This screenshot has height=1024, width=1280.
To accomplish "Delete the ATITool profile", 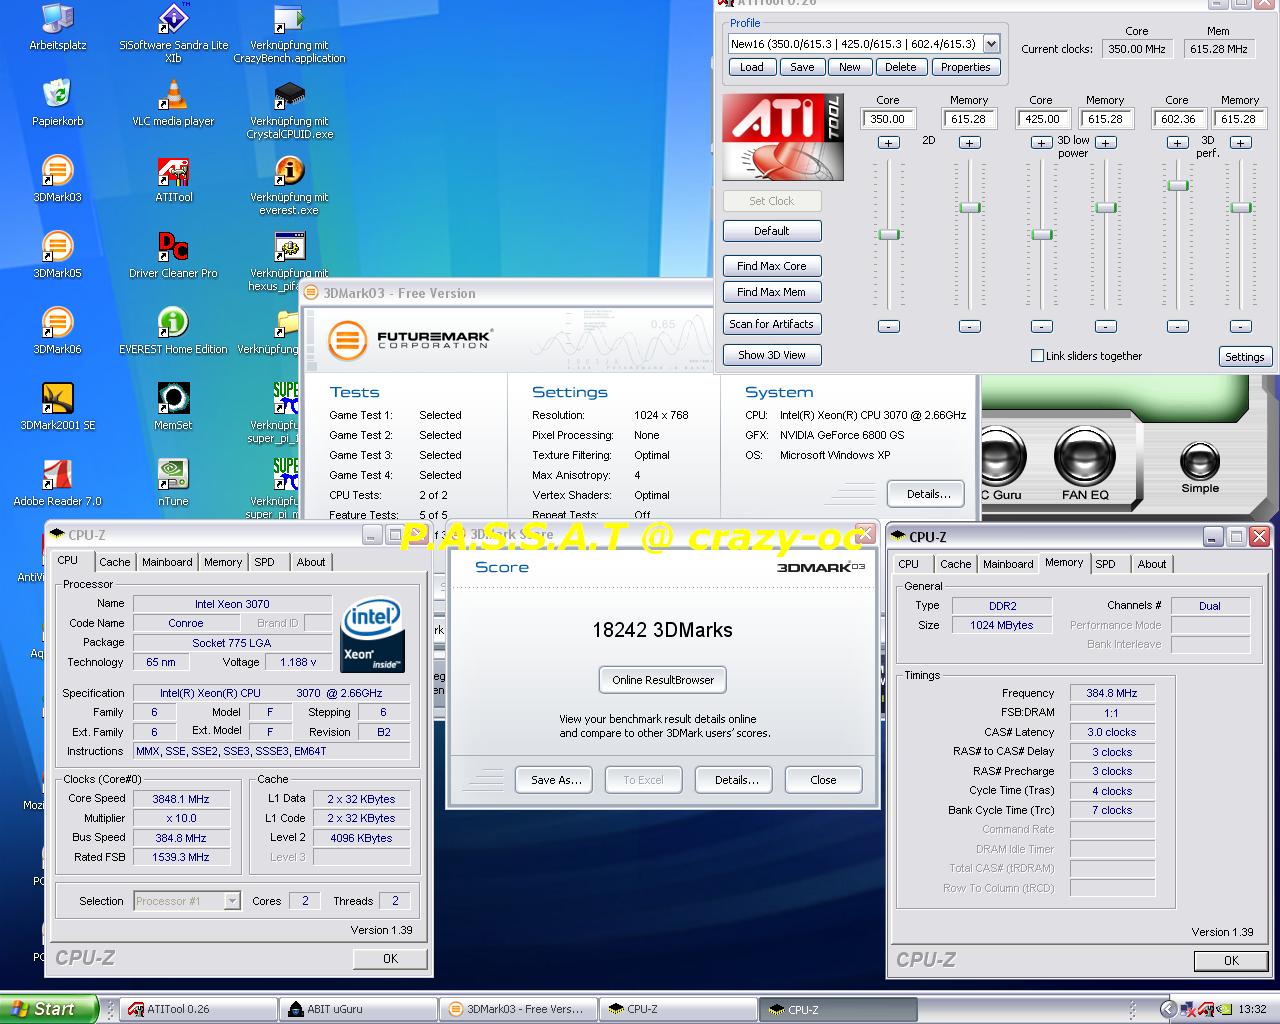I will pyautogui.click(x=900, y=67).
